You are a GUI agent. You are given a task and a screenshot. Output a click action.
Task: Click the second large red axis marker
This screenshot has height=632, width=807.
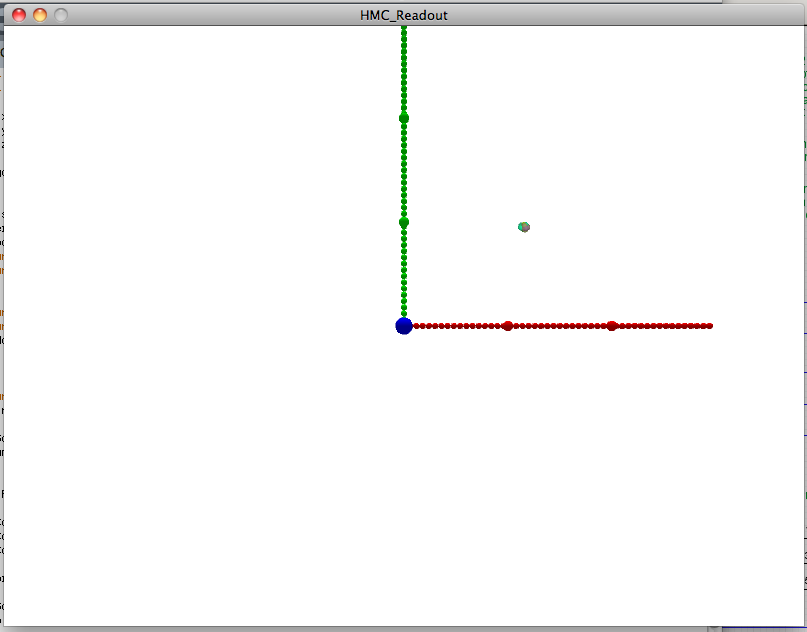coord(612,326)
